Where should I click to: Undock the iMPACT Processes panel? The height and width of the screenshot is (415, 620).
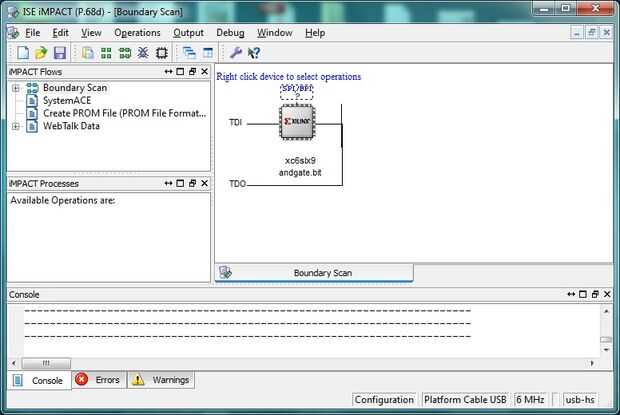click(x=192, y=183)
